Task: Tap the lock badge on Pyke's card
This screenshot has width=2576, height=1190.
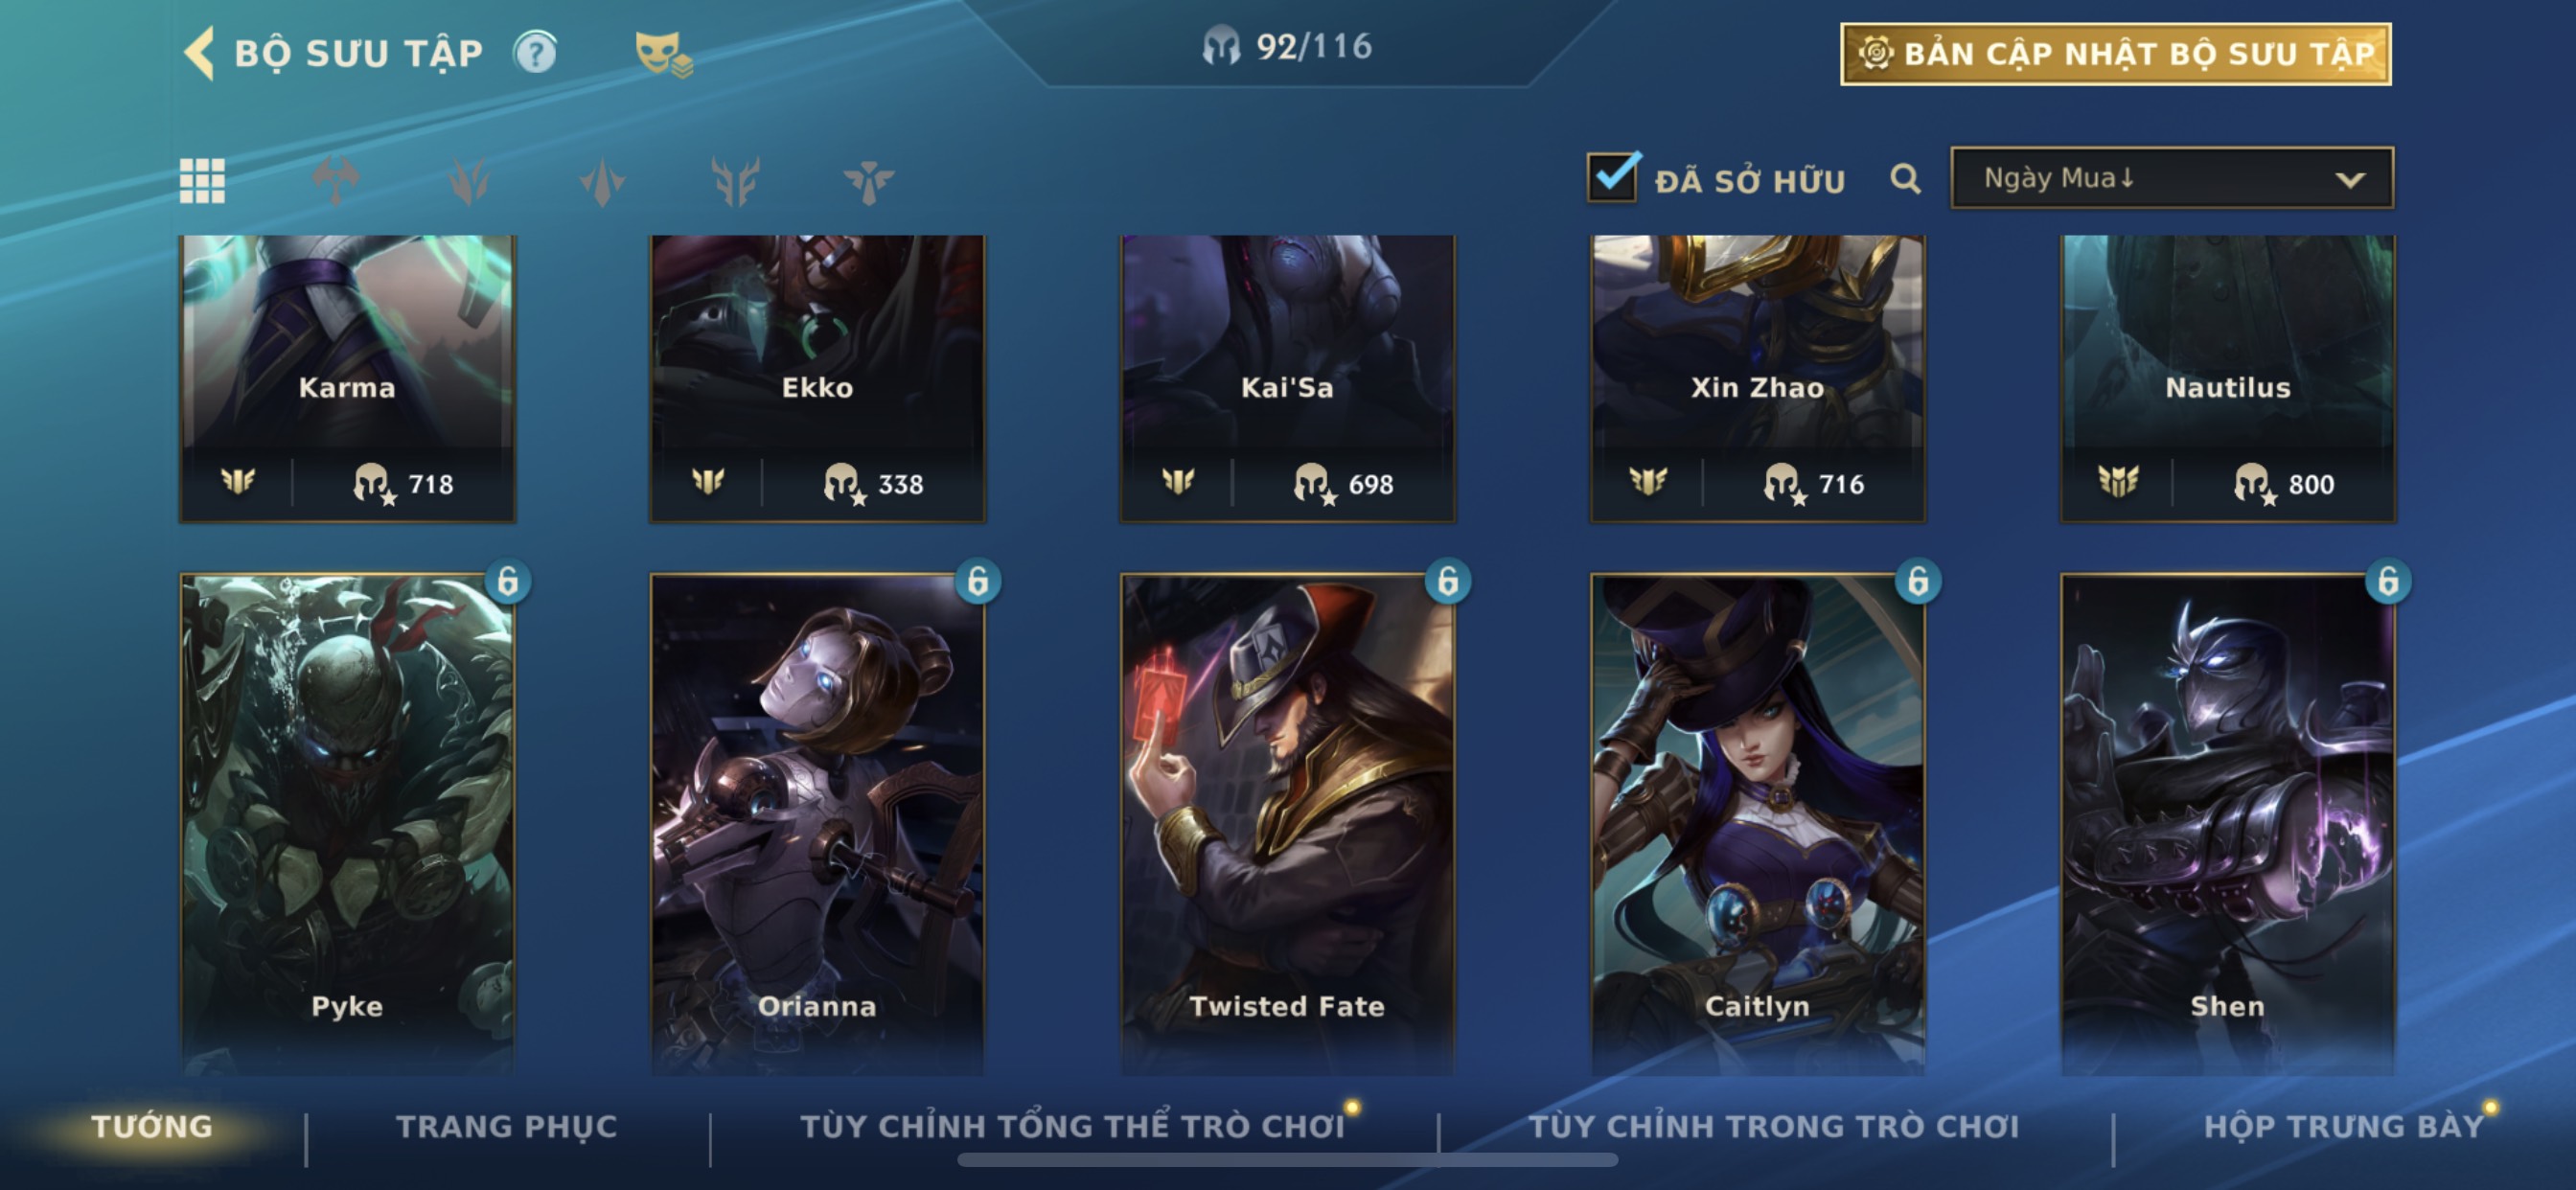Action: coord(508,581)
